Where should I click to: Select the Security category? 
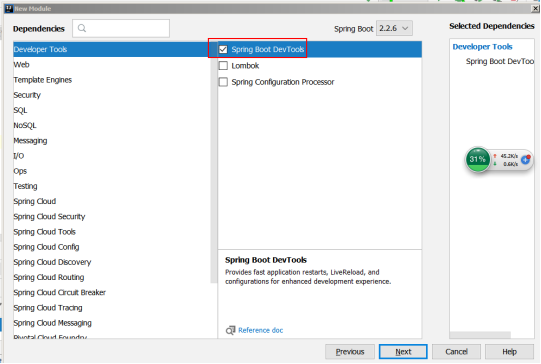(111, 95)
